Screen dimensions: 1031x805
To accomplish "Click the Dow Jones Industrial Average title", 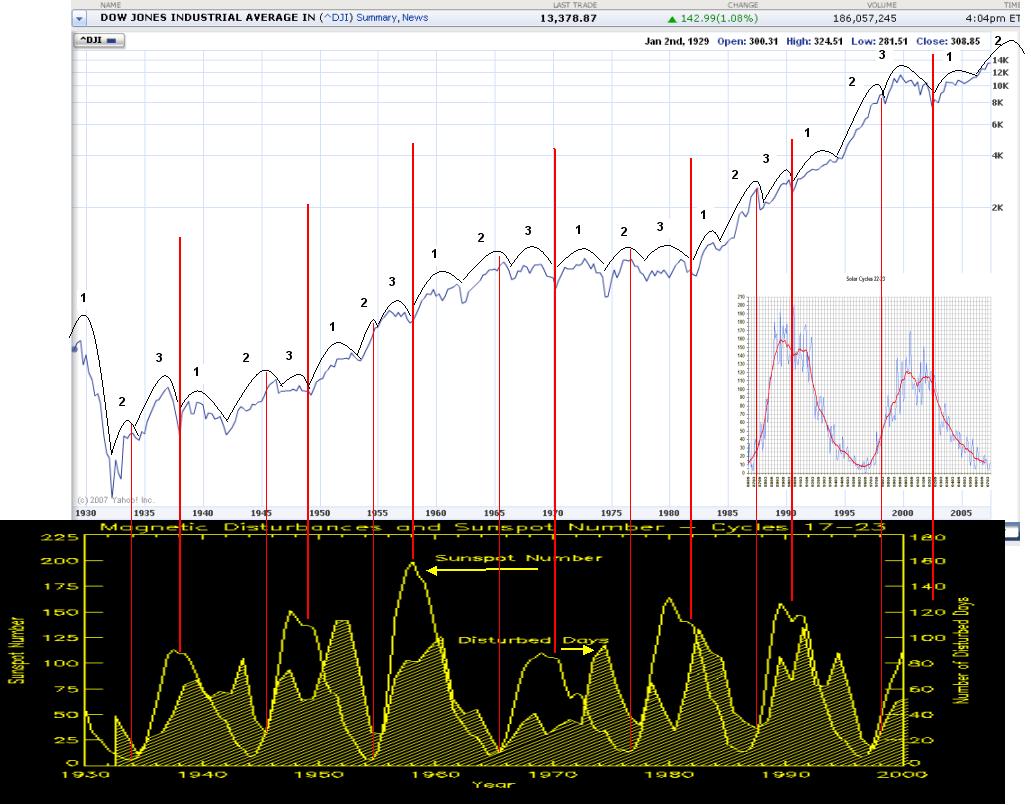I will point(208,18).
